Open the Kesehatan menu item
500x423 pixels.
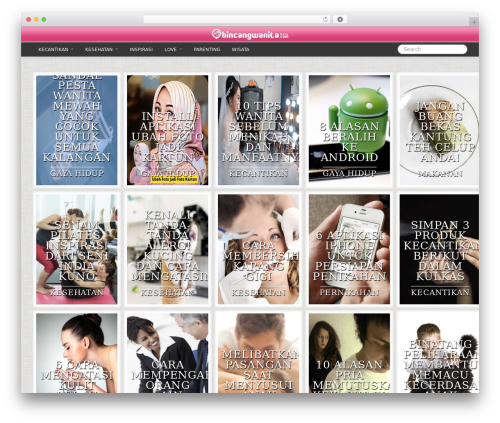point(99,49)
